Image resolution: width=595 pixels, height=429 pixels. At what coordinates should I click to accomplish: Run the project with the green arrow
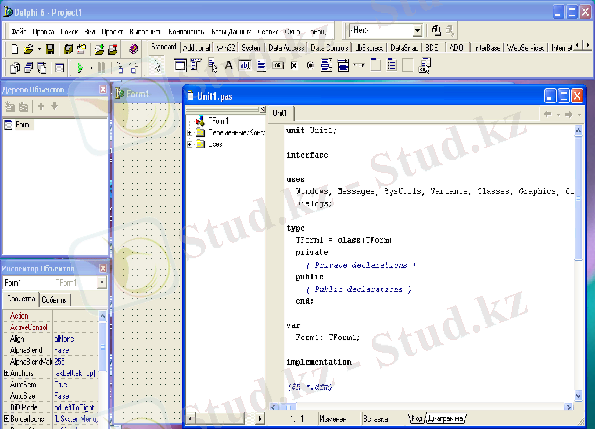click(x=80, y=68)
